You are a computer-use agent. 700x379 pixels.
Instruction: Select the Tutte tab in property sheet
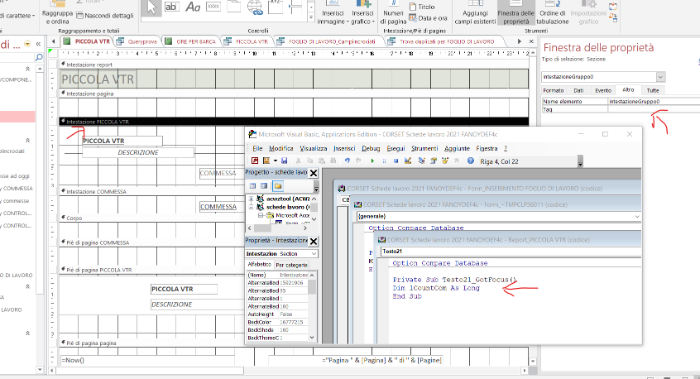tap(653, 90)
